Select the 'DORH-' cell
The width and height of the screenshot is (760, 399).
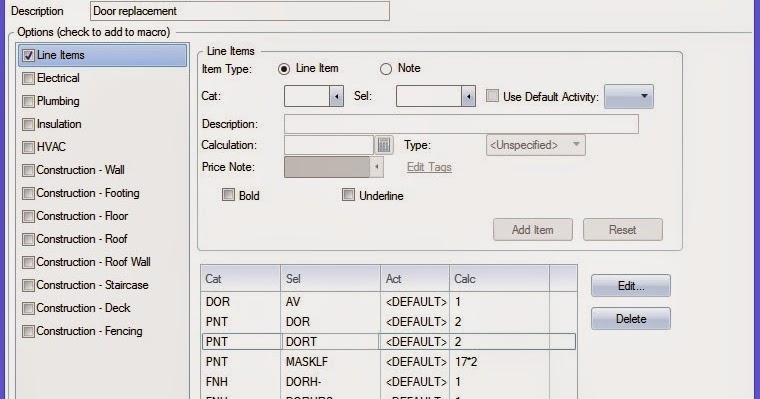coord(331,382)
